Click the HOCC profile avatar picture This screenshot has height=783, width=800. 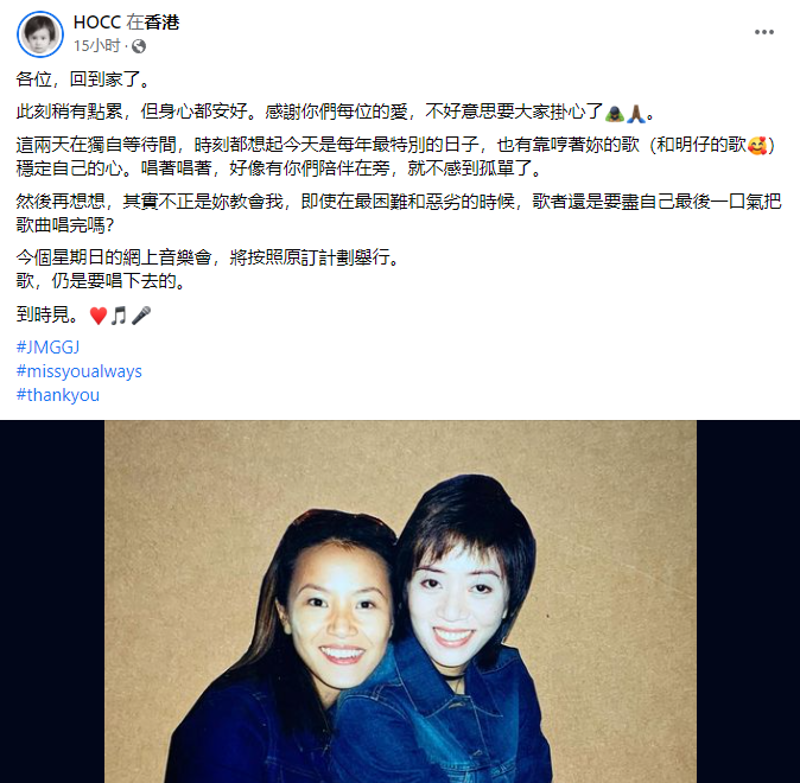click(x=40, y=34)
